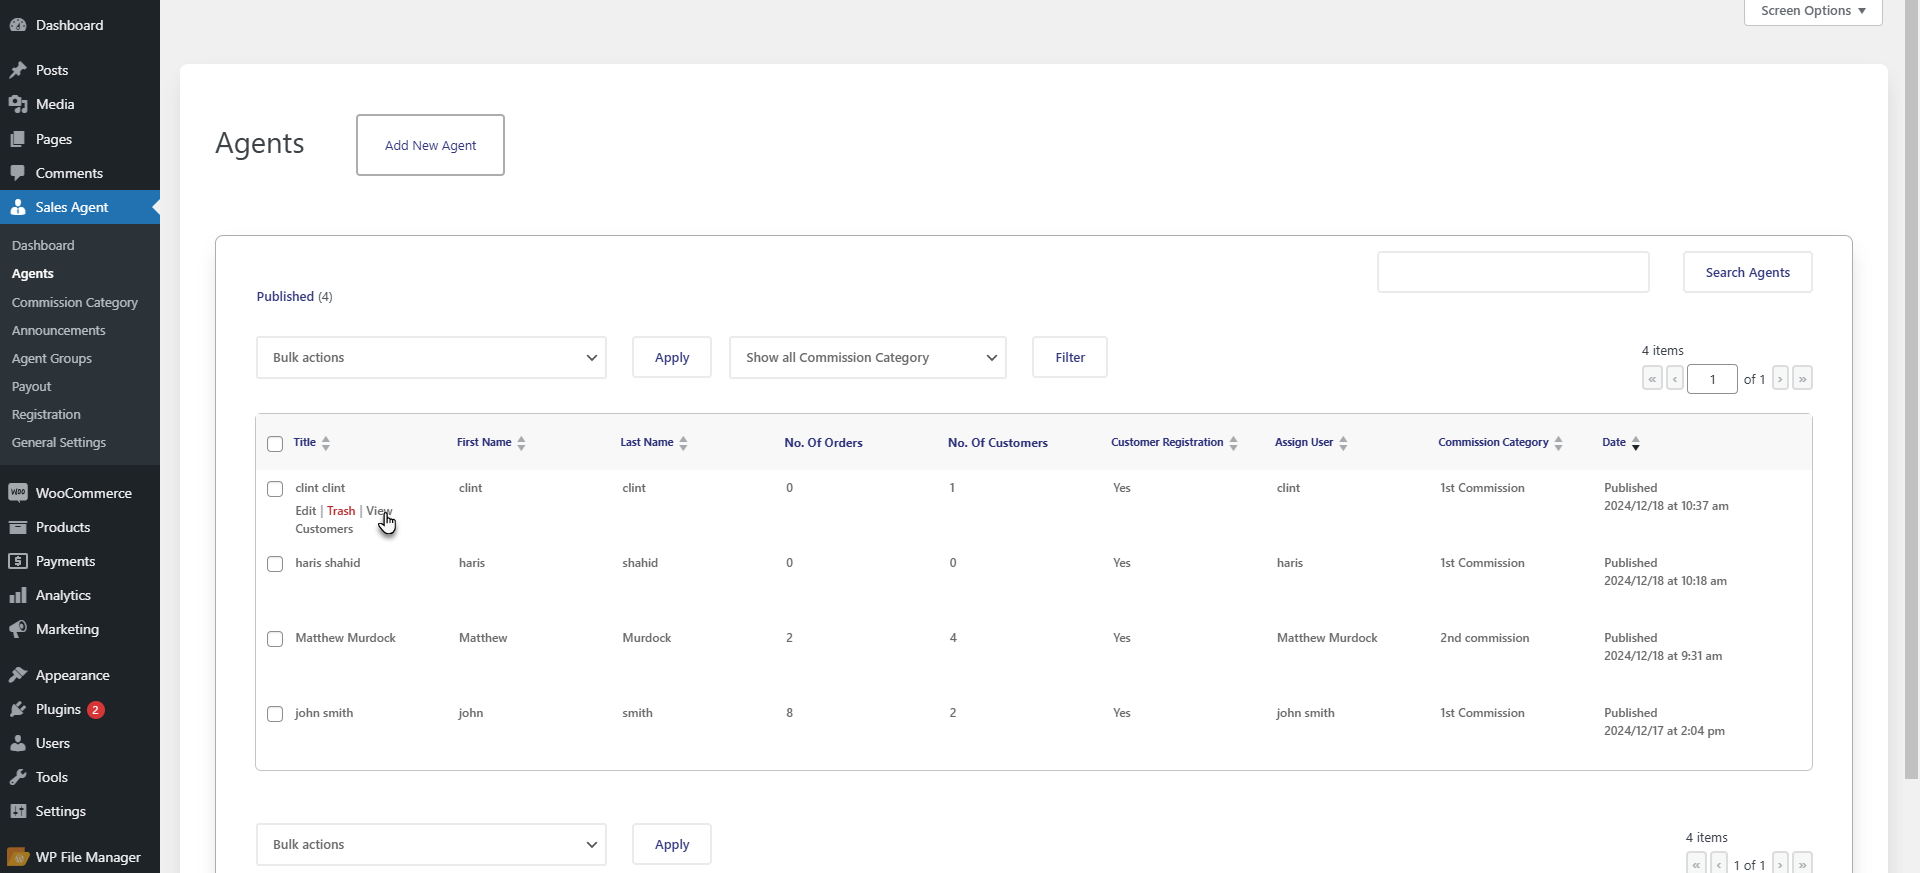Open the WooCommerce icon in sidebar
The width and height of the screenshot is (1920, 873).
pyautogui.click(x=18, y=493)
